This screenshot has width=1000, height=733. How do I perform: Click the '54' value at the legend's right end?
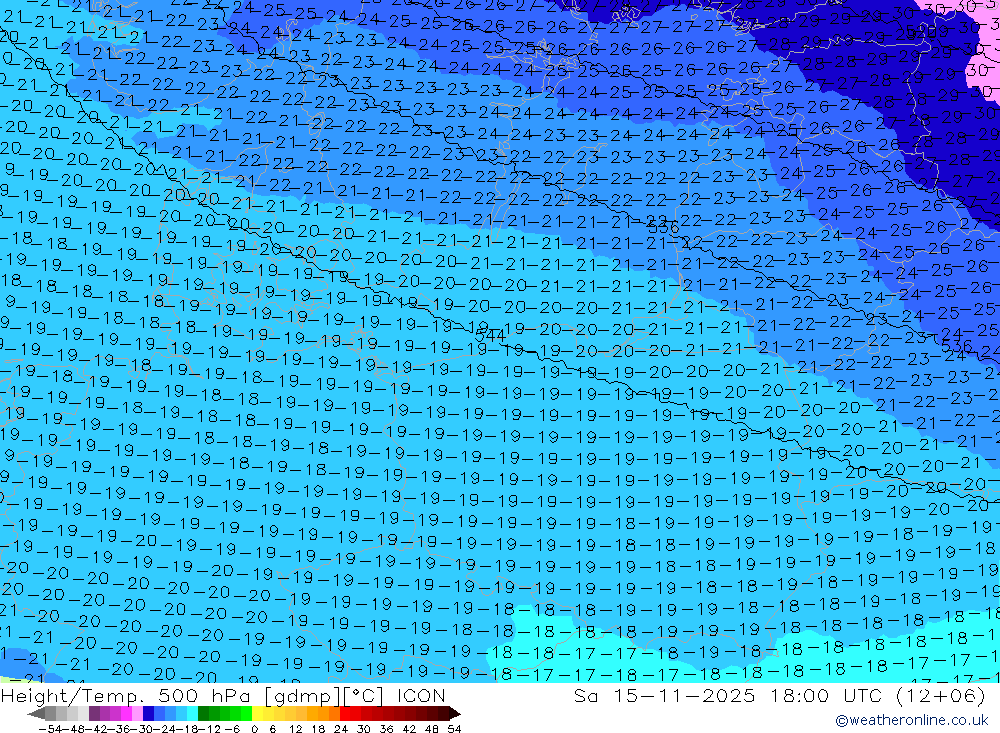[454, 729]
